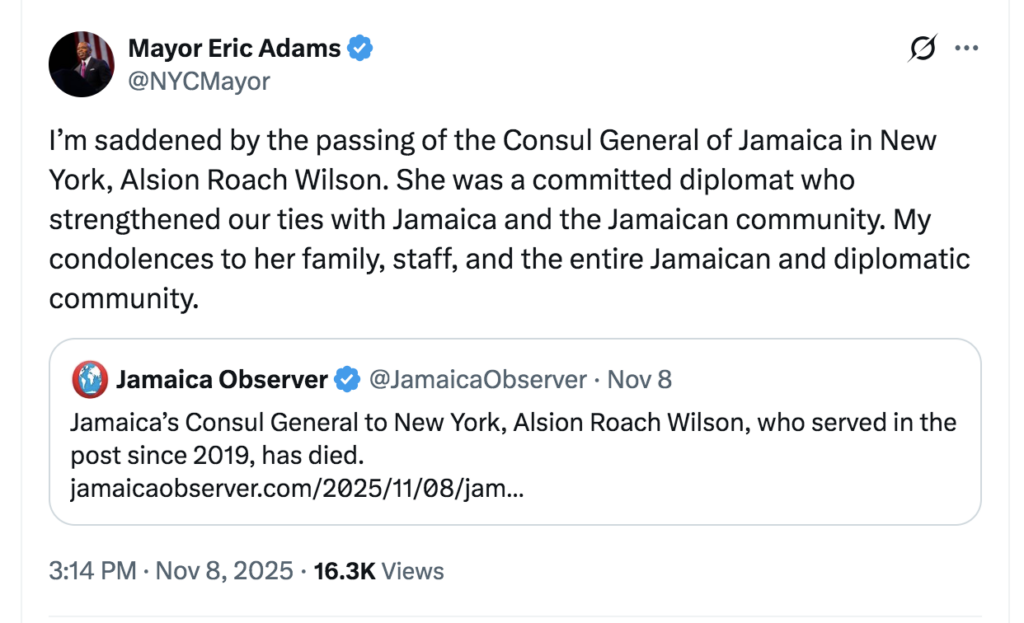Click the Nov 8 date in quoted post
The height and width of the screenshot is (623, 1024).
click(639, 380)
